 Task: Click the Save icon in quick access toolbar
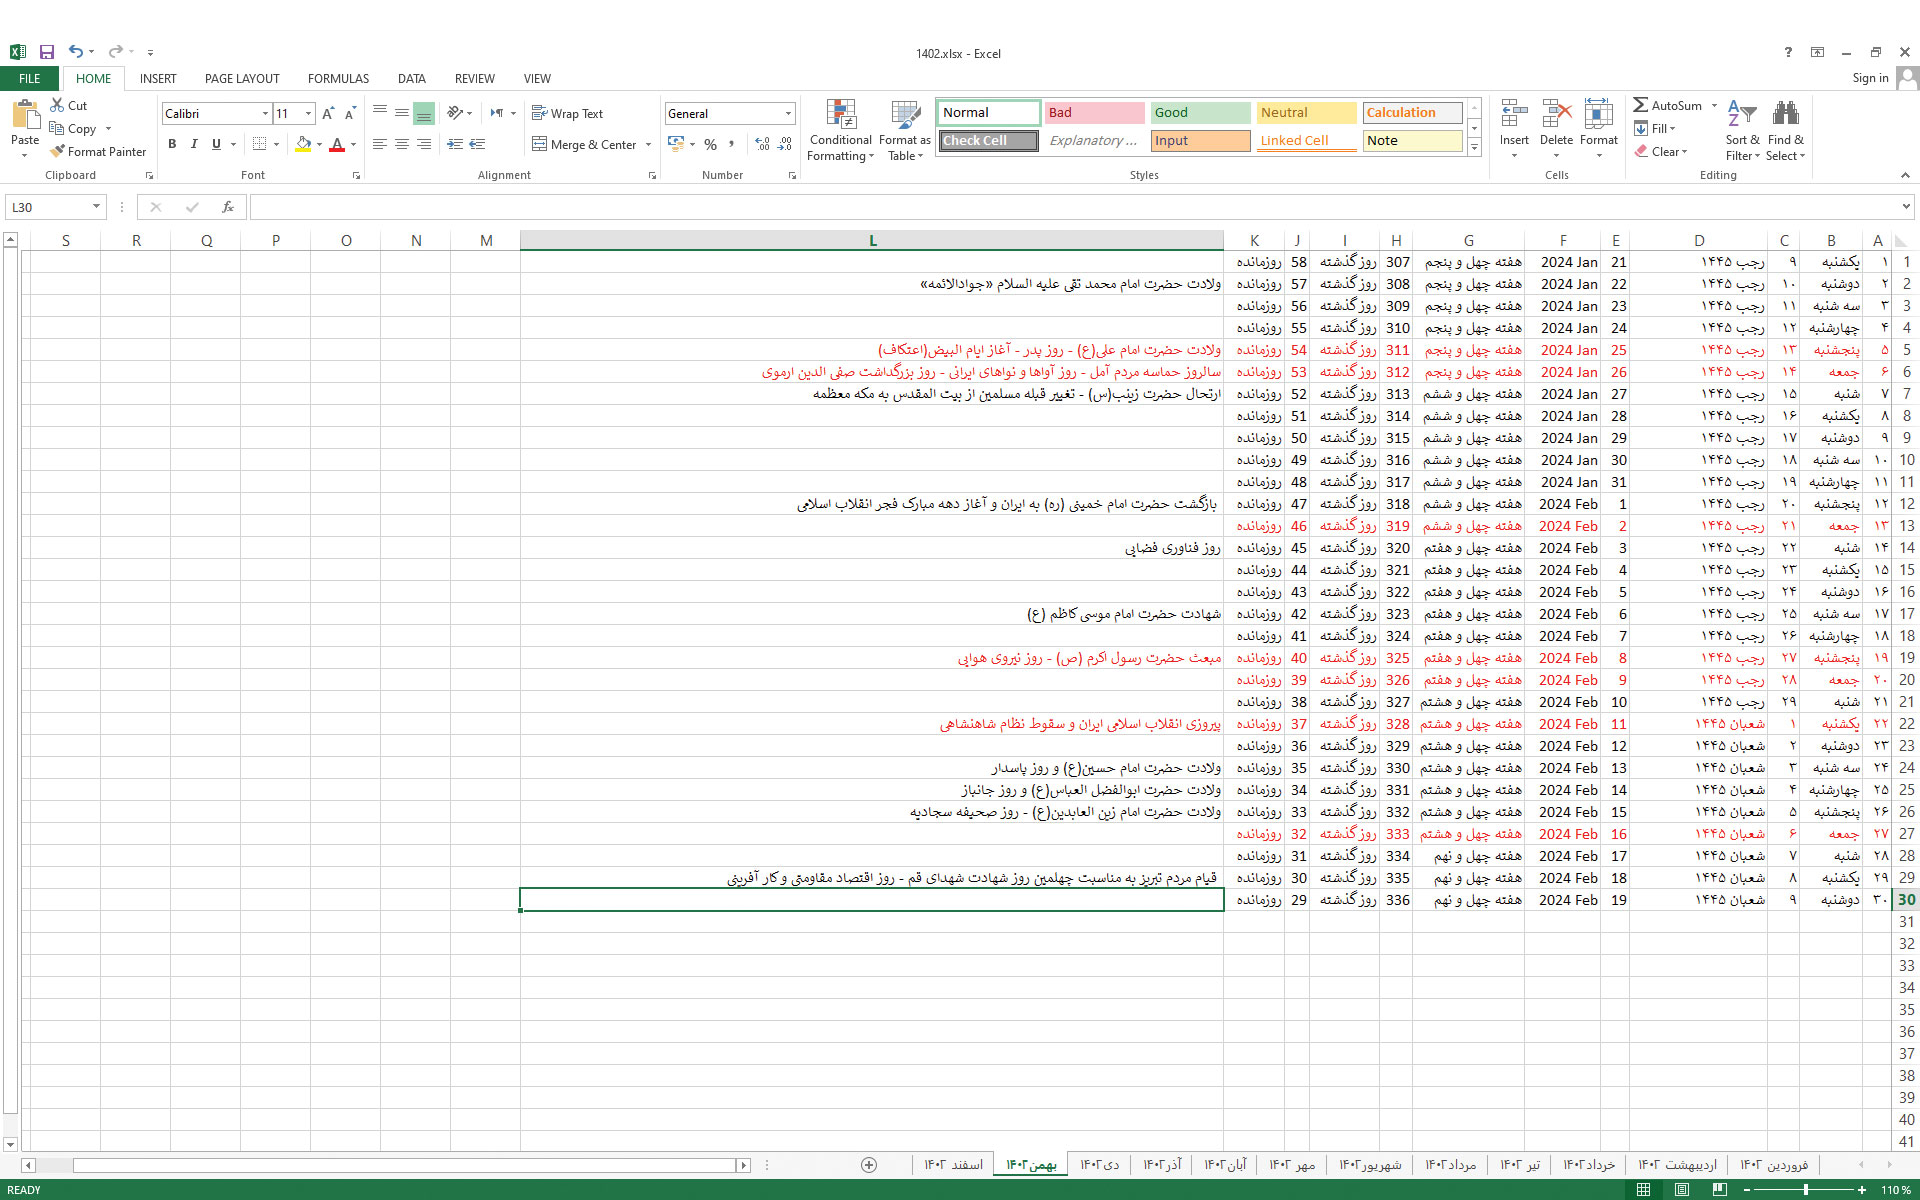(x=47, y=52)
